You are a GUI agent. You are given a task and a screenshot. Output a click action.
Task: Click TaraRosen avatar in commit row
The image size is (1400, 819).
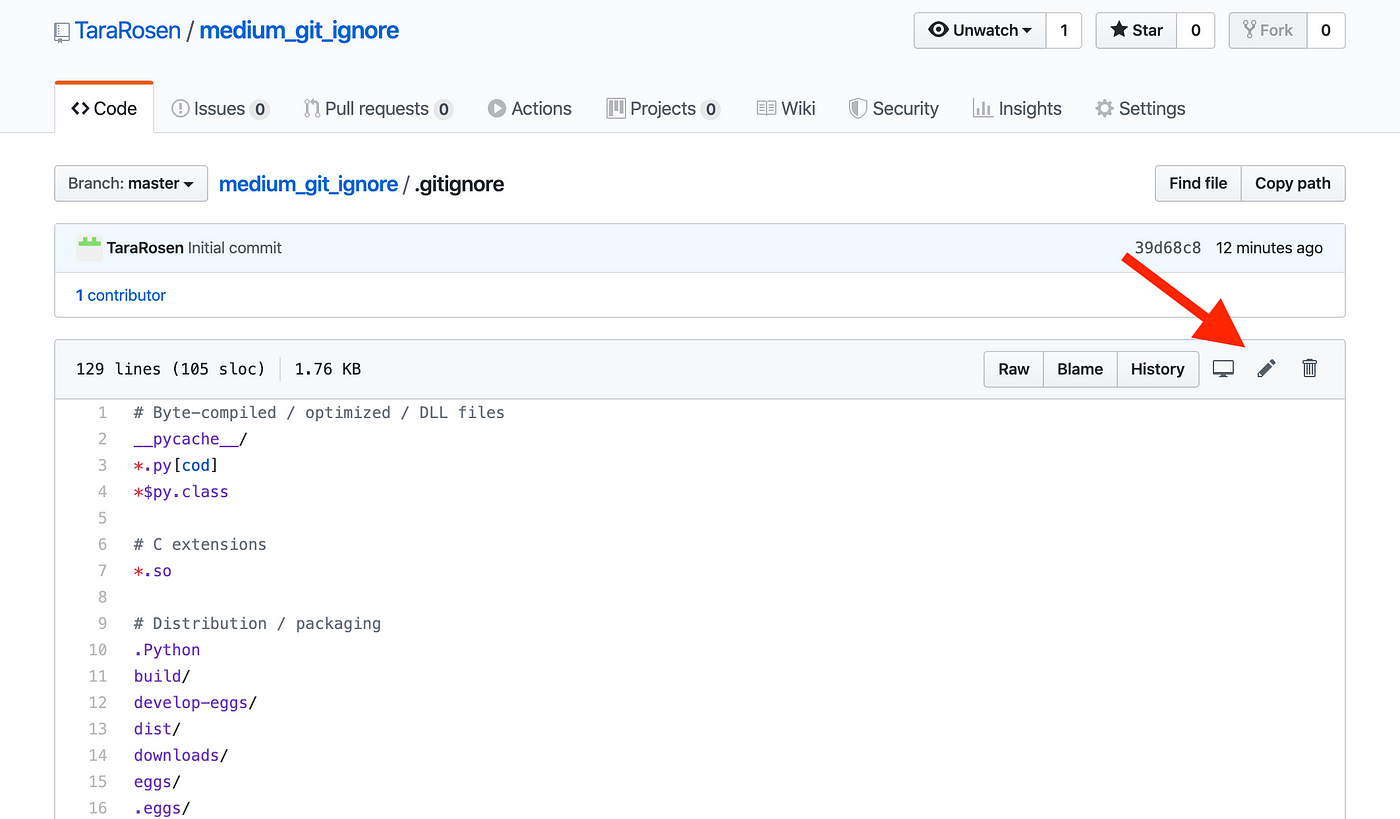point(89,248)
